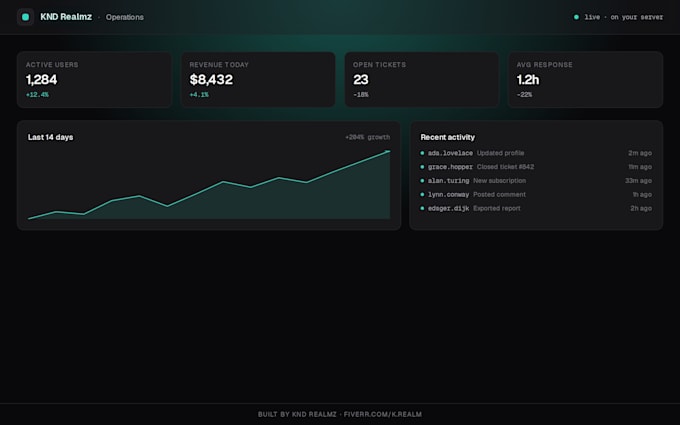The width and height of the screenshot is (680, 425).
Task: Select the alan.turing username
Action: click(448, 181)
